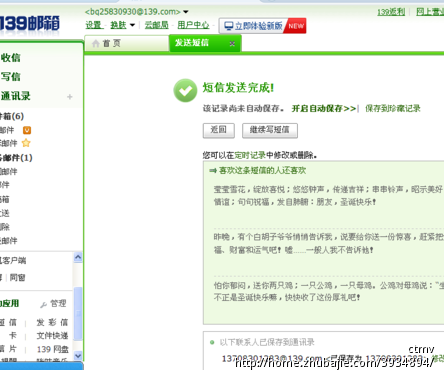Select the 怕你郁闷，送你两只鸡 message
Image resolution: width=444 pixels, height=370 pixels.
328,291
